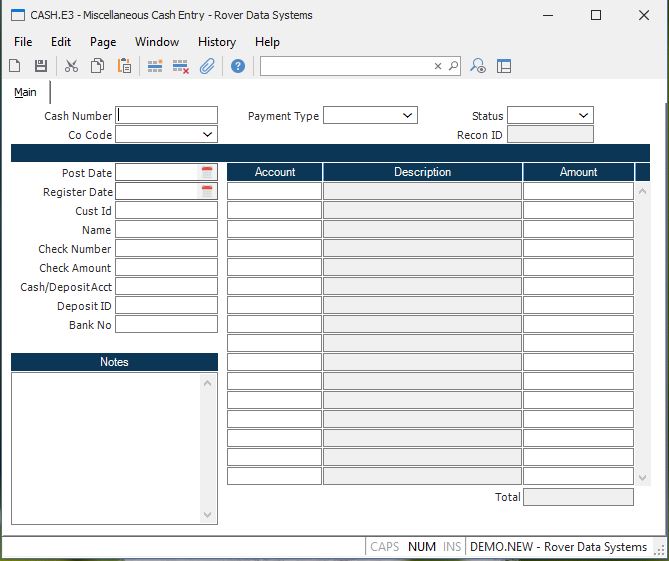This screenshot has height=561, width=669.
Task: Click the Copy icon in toolbar
Action: tap(97, 66)
